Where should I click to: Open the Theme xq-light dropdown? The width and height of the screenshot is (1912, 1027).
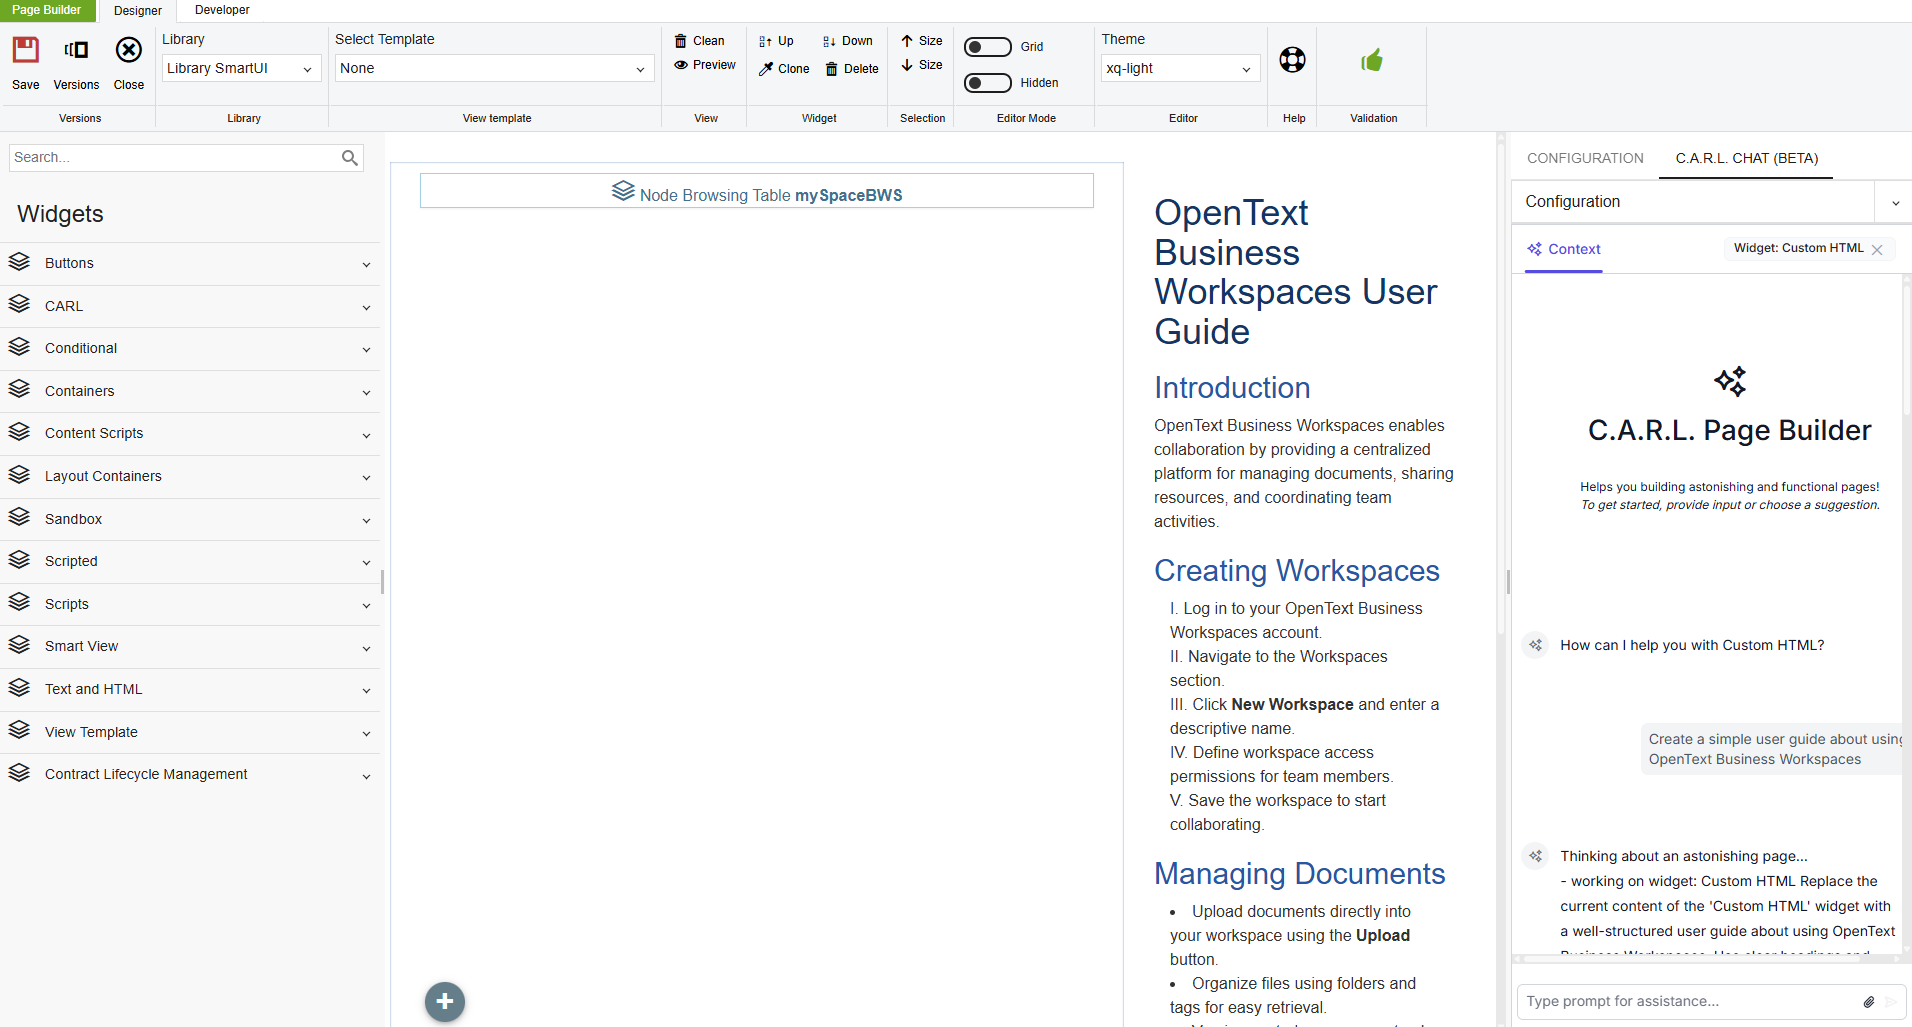click(x=1179, y=68)
